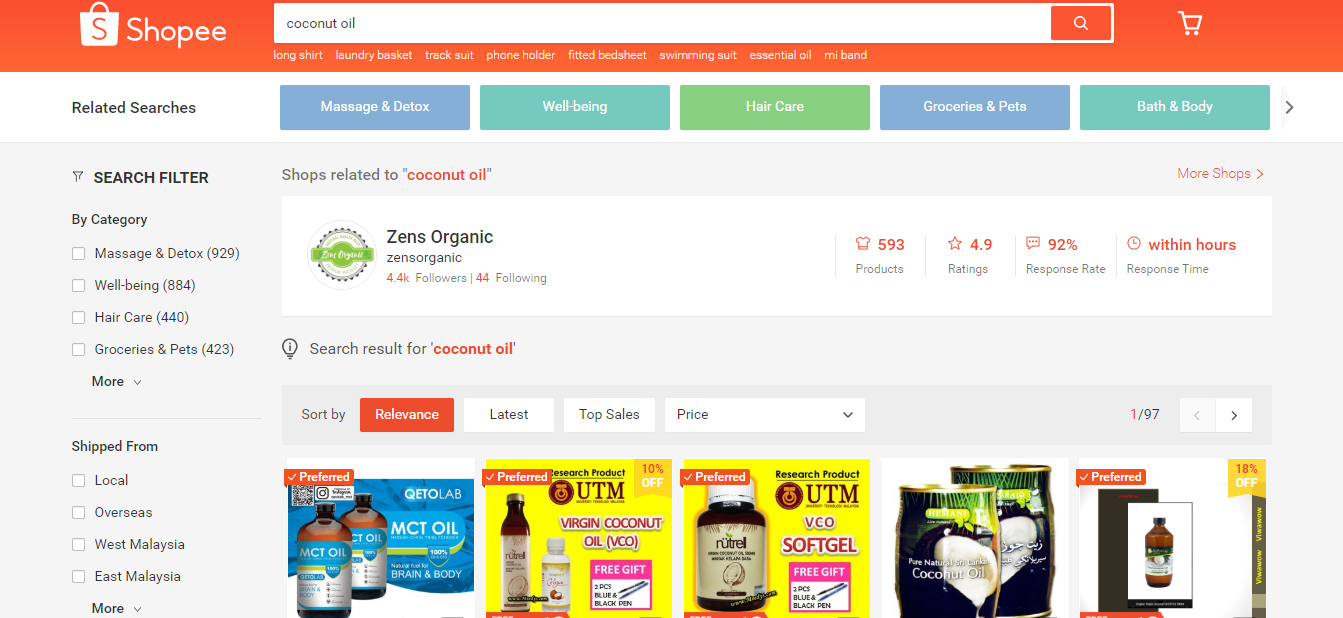The image size is (1343, 618).
Task: Open Hair Care related search tile
Action: coord(775,107)
